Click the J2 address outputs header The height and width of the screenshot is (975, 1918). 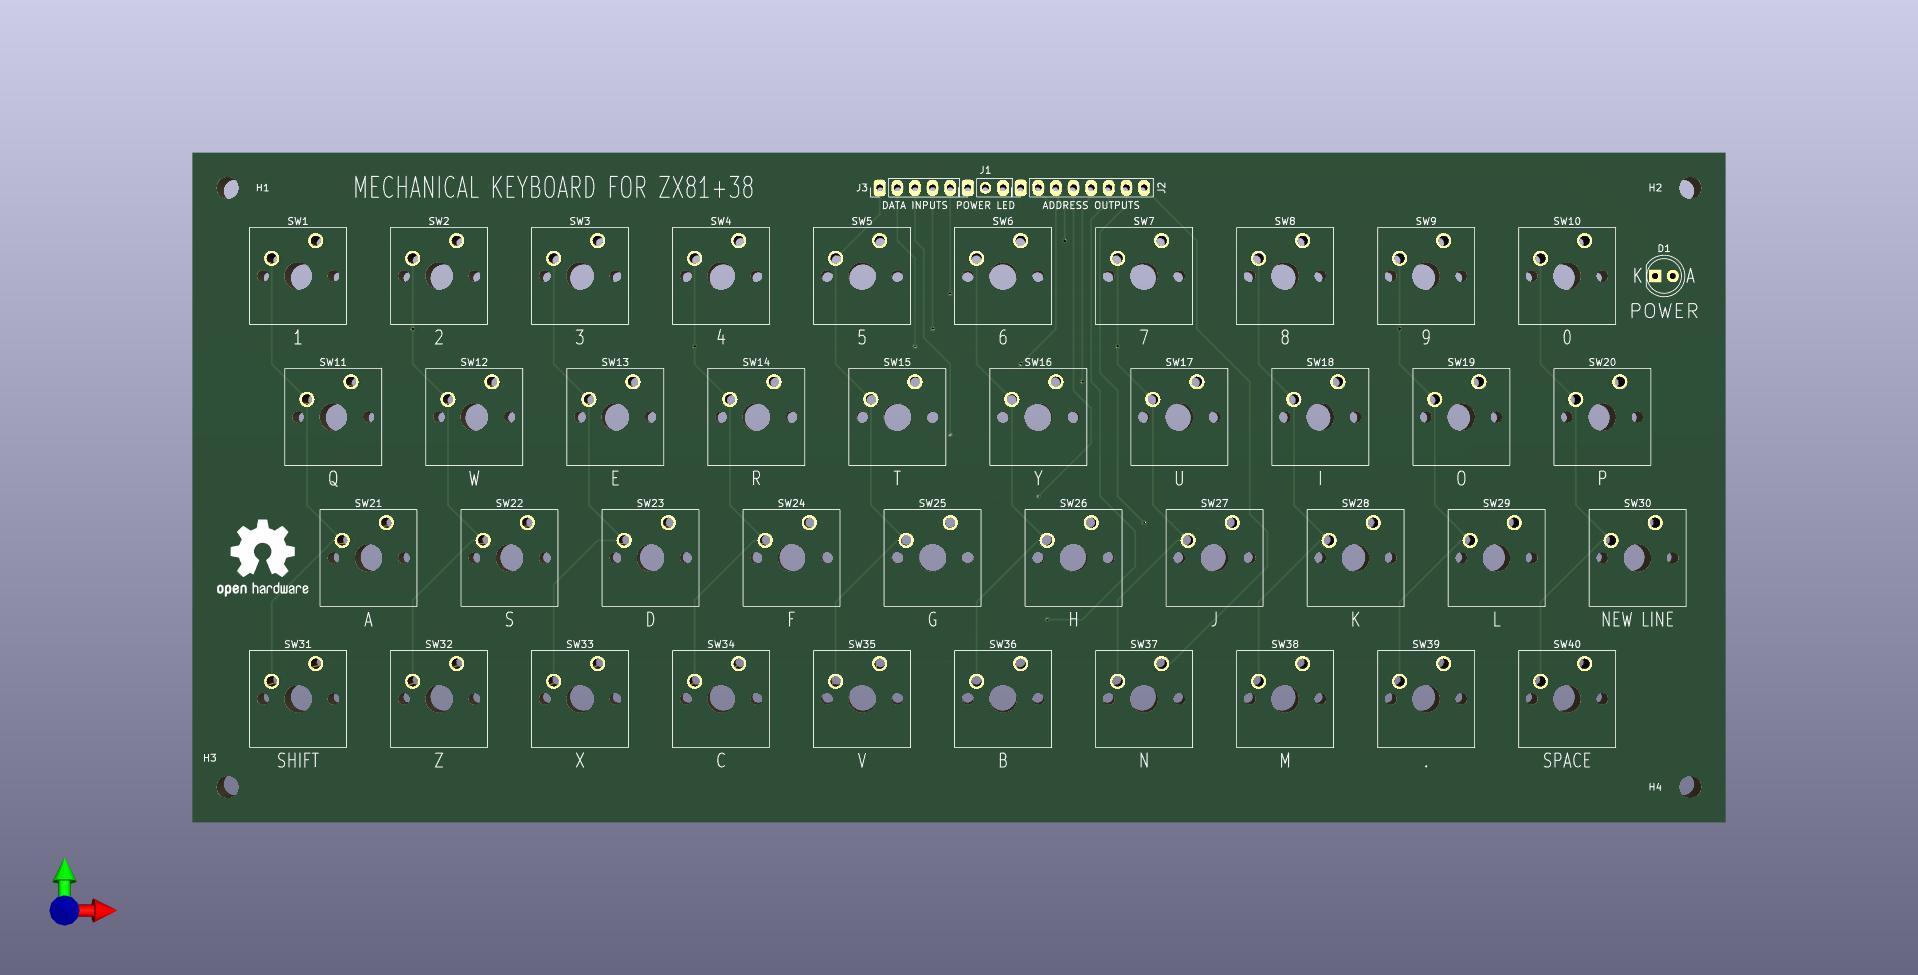click(x=1091, y=188)
